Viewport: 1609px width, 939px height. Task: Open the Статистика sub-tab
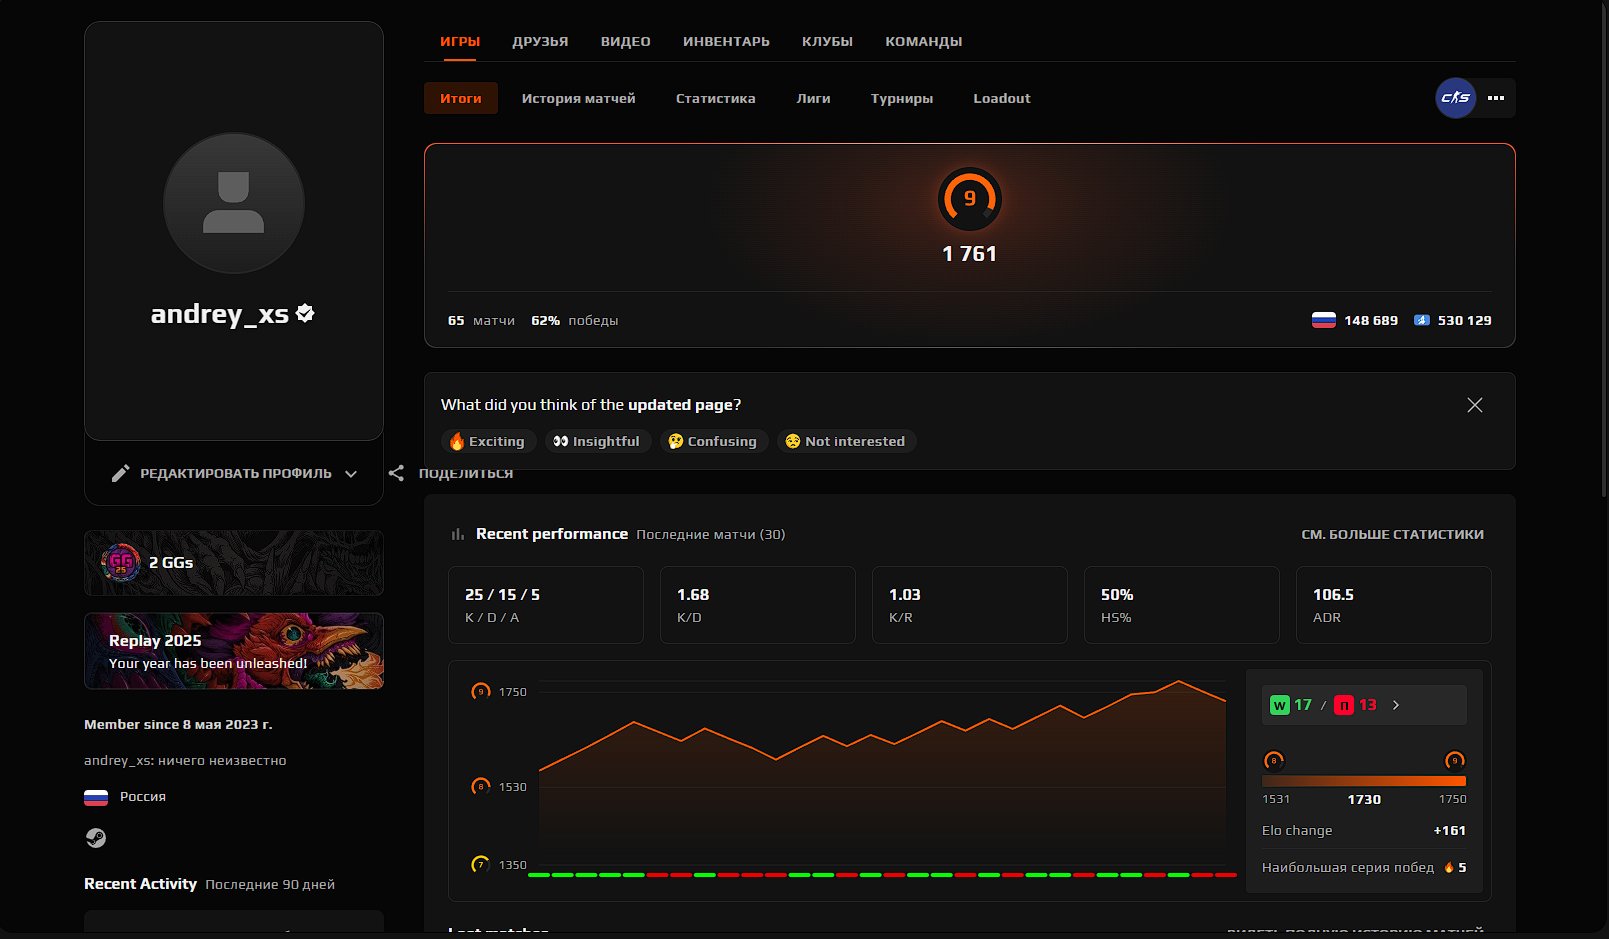(x=715, y=98)
